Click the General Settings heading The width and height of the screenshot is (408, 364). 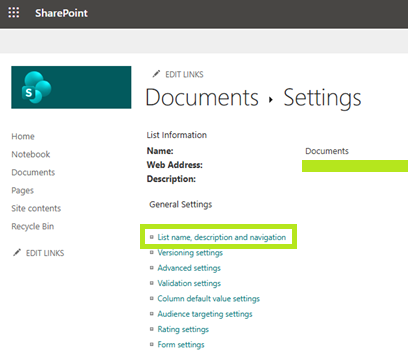pyautogui.click(x=181, y=204)
